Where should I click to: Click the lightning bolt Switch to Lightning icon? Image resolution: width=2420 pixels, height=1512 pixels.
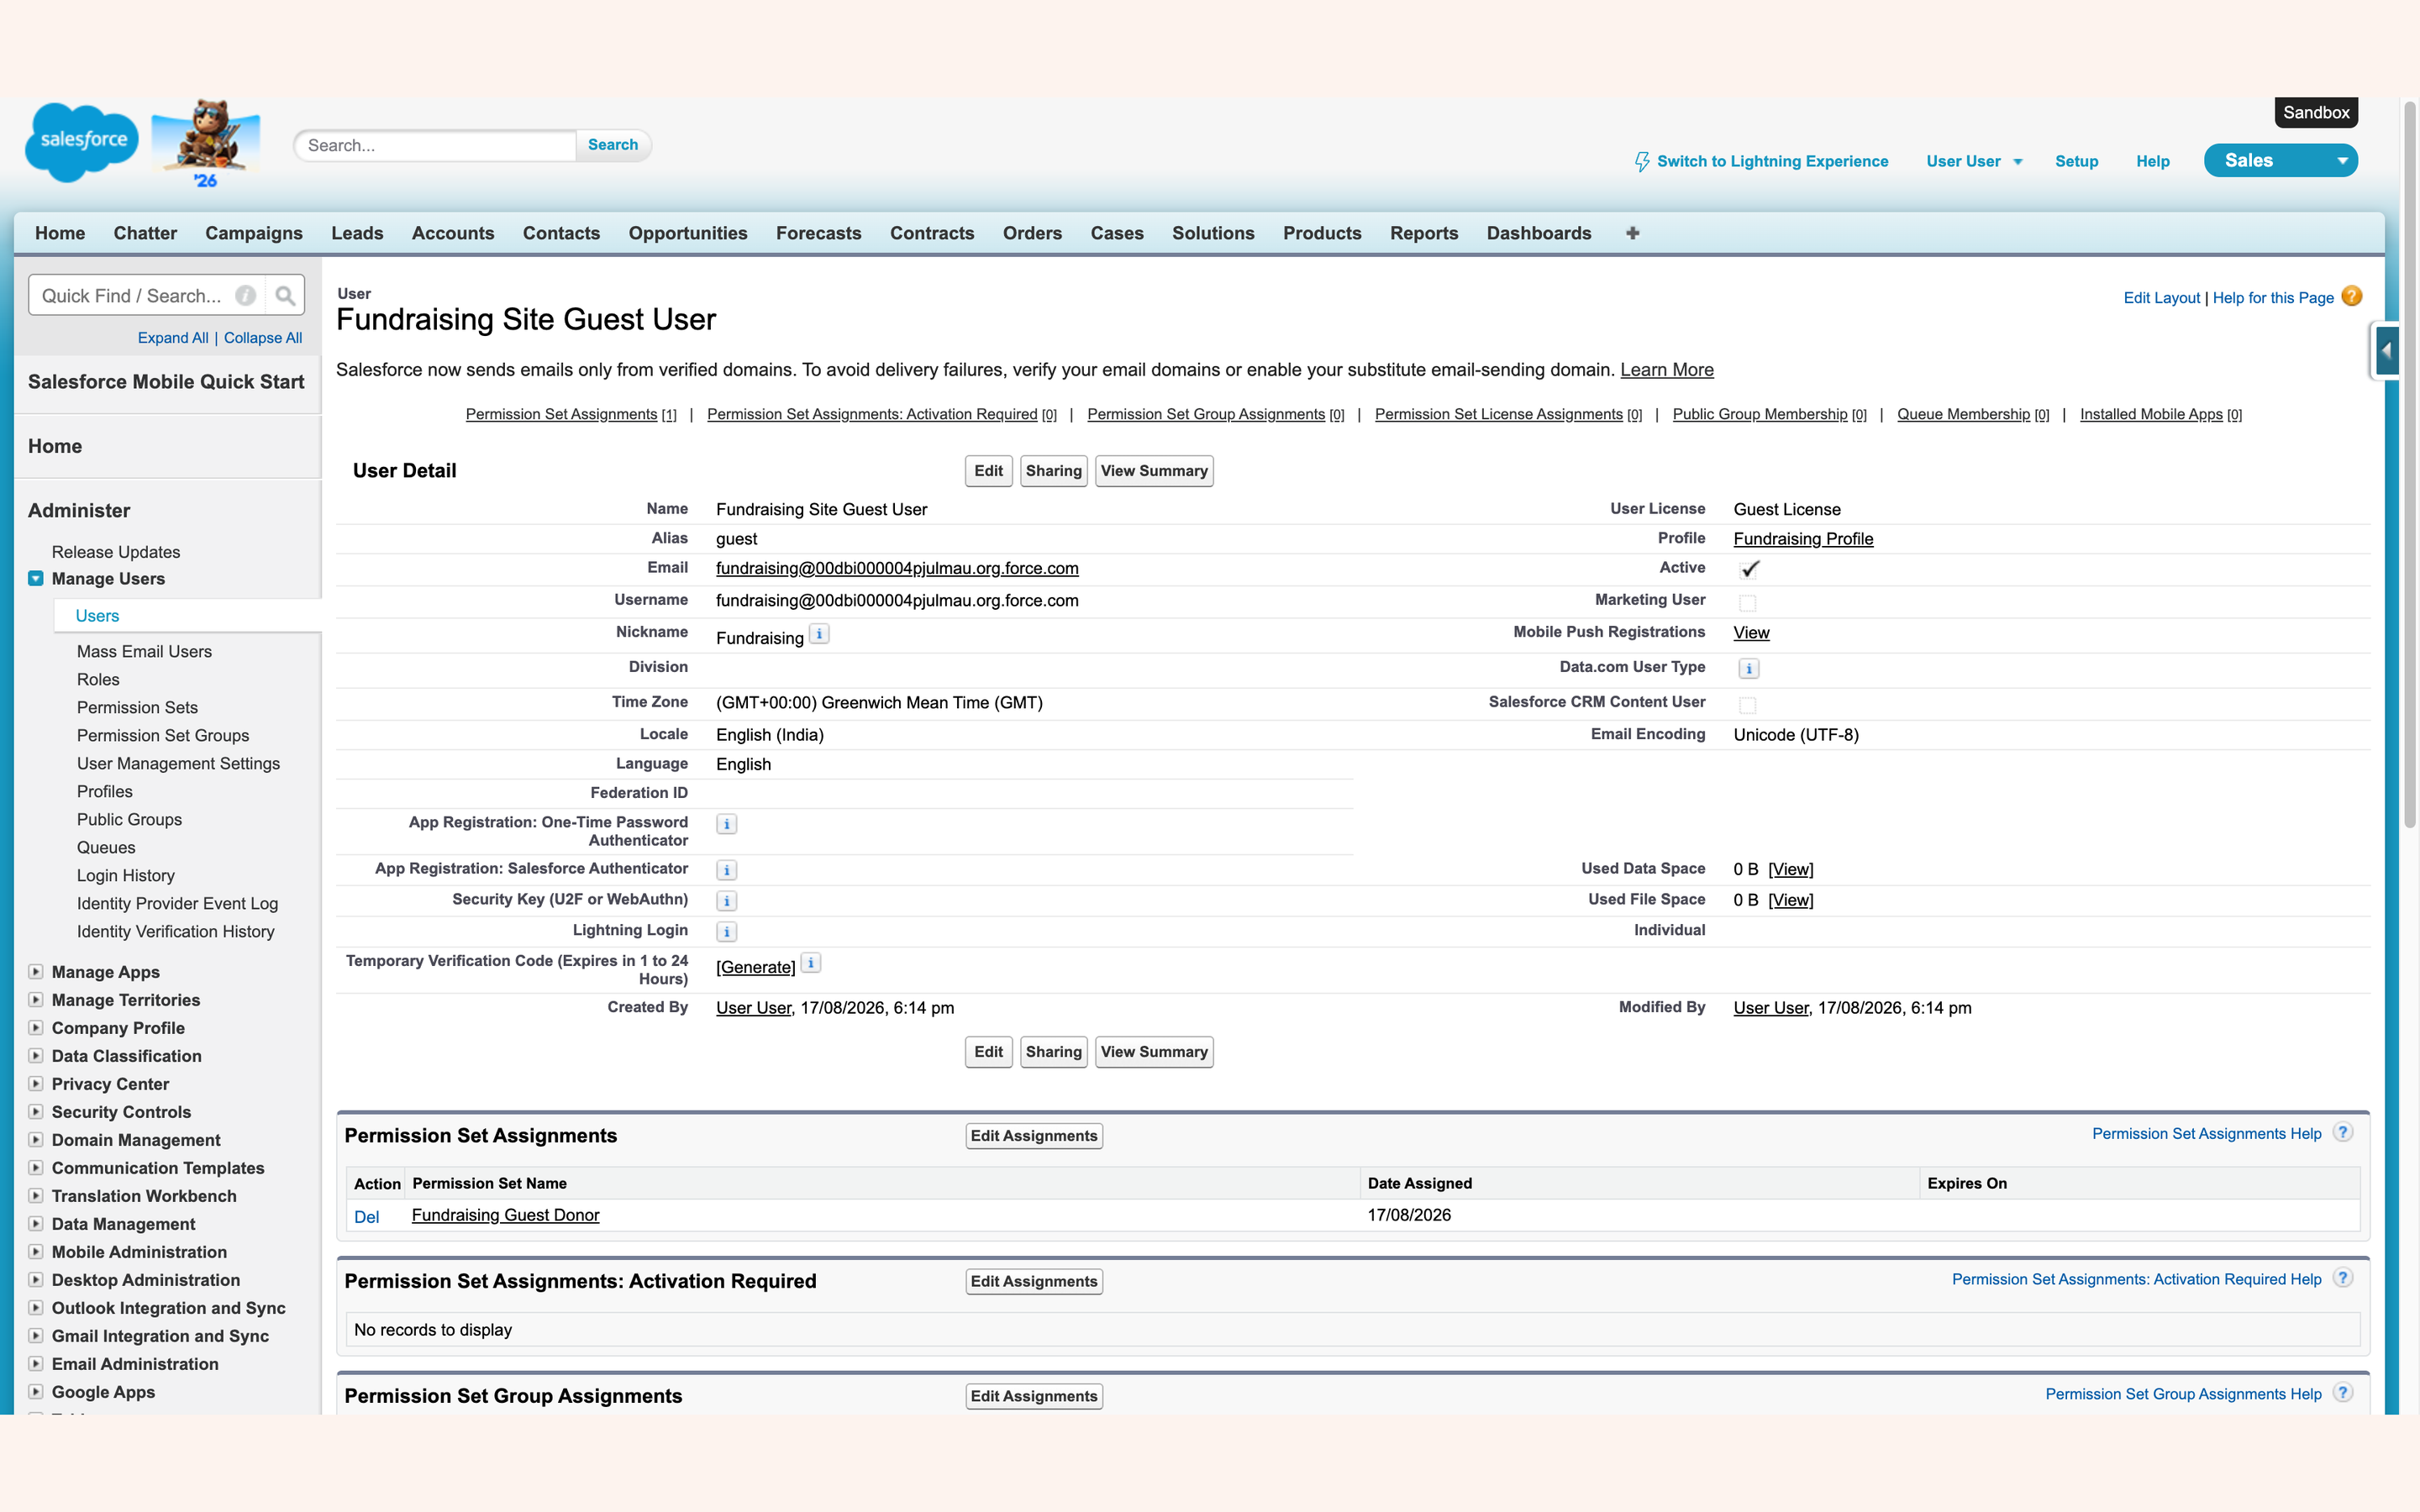coord(1641,162)
